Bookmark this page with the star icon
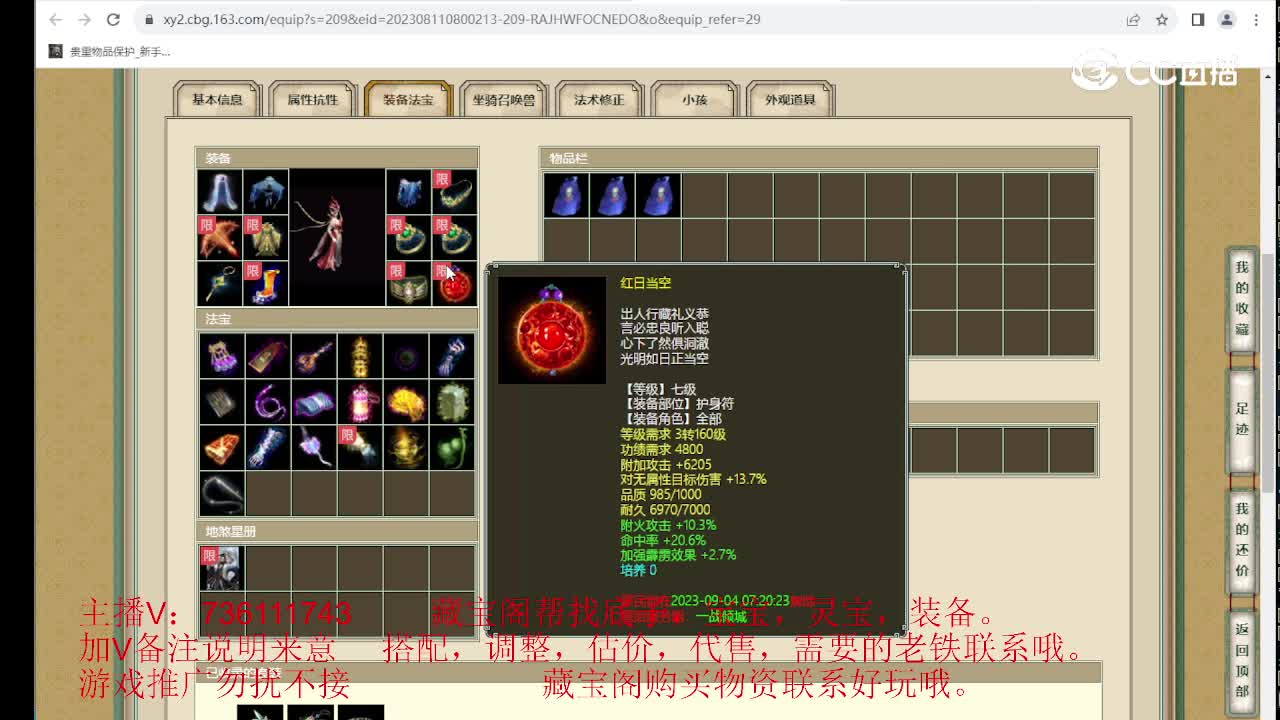Viewport: 1280px width, 720px height. coord(1162,19)
